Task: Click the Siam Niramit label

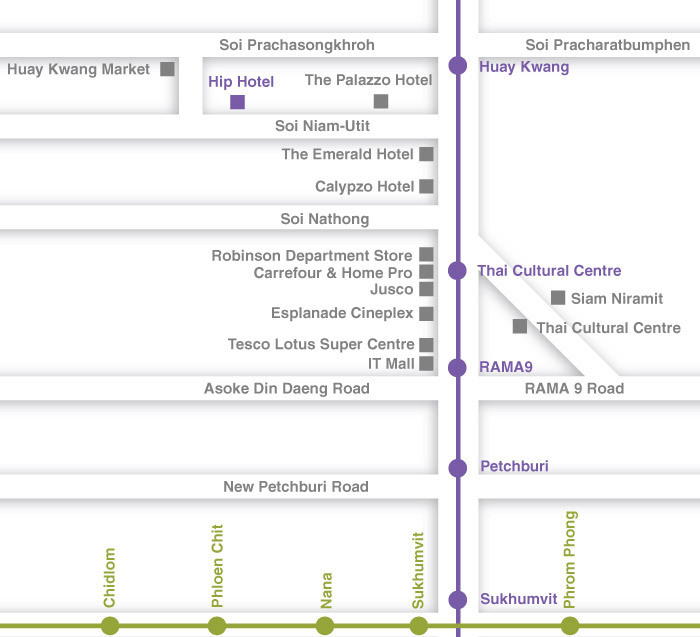Action: (x=617, y=298)
